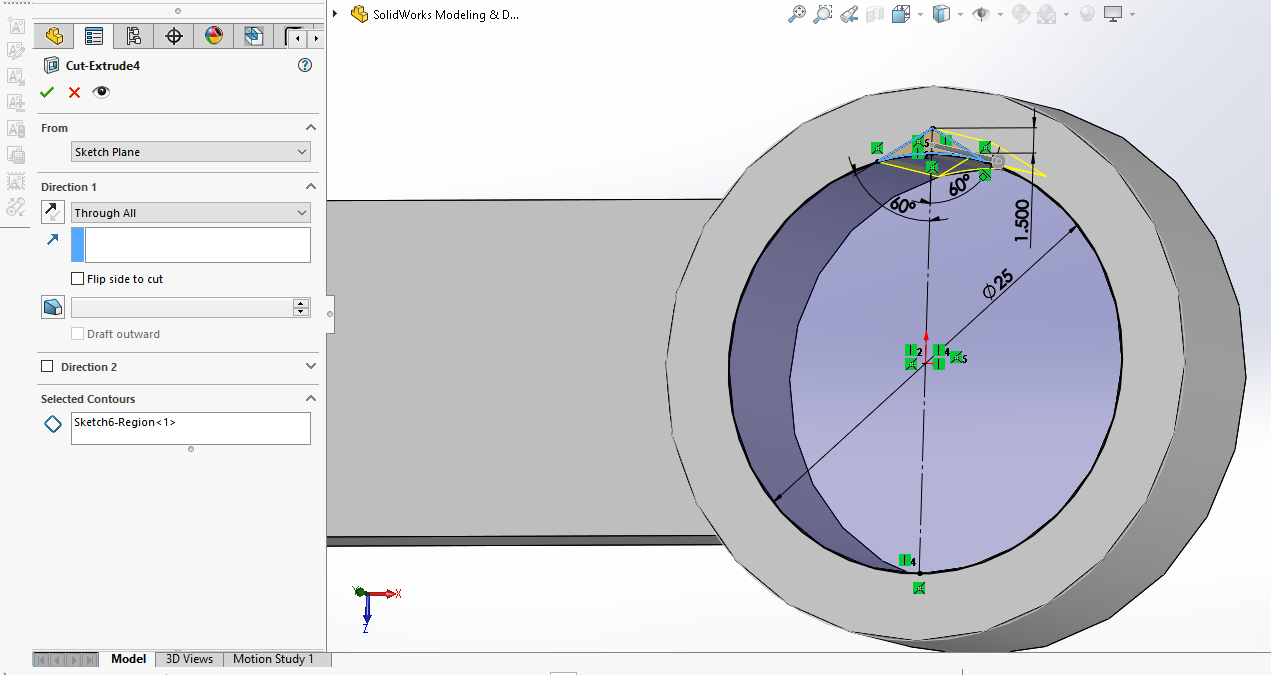The image size is (1271, 675).
Task: Open the DimXpertManager crosshair tab
Action: (x=173, y=37)
